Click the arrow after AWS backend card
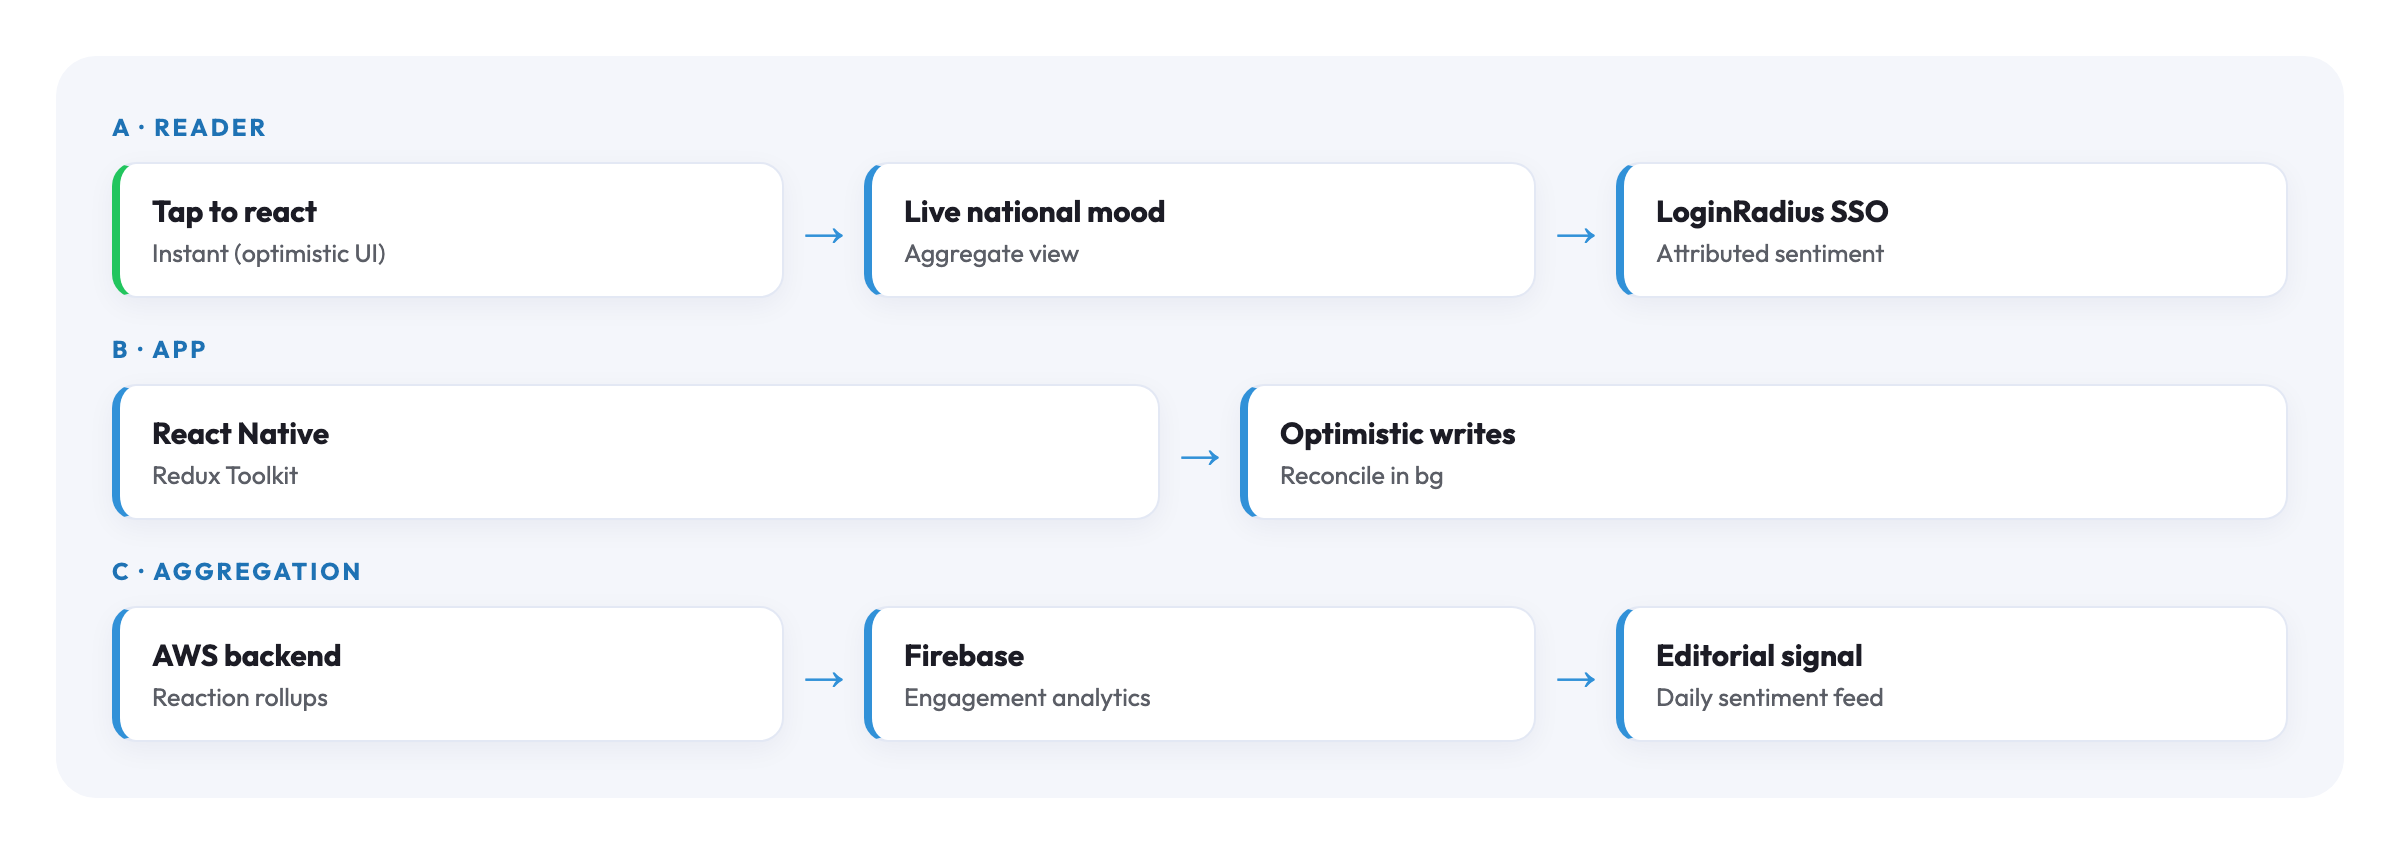This screenshot has height=854, width=2400. [824, 680]
